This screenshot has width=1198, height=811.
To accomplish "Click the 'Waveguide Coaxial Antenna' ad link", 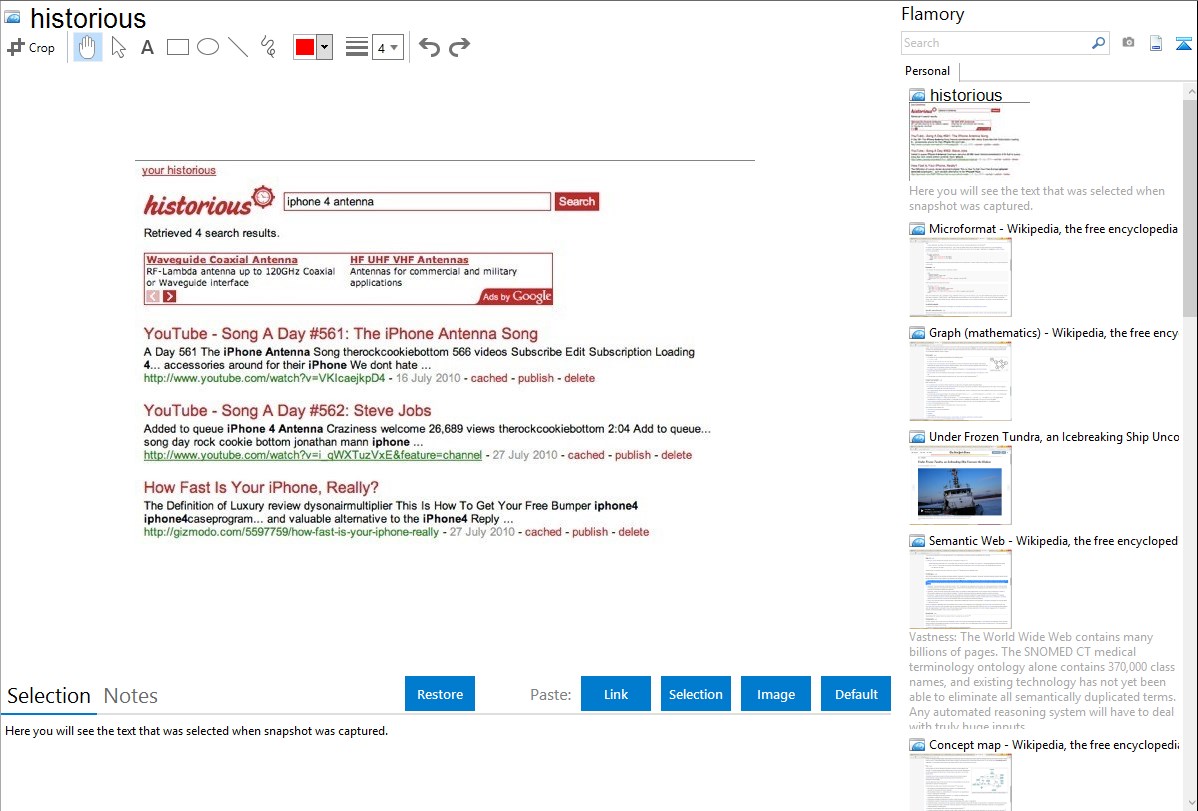I will click(222, 260).
